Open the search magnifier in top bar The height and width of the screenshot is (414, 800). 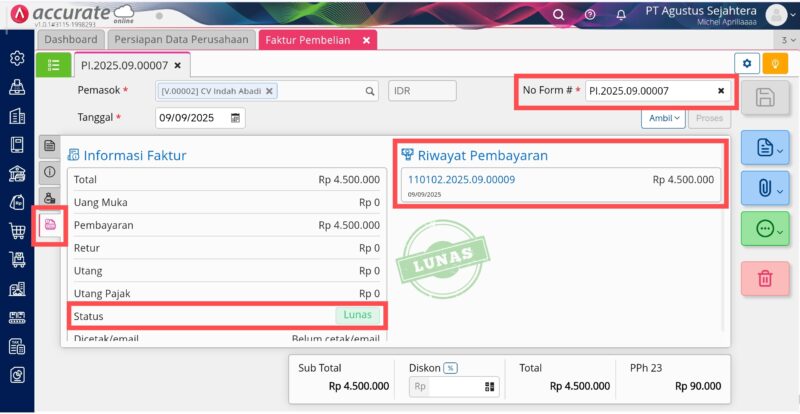point(559,15)
